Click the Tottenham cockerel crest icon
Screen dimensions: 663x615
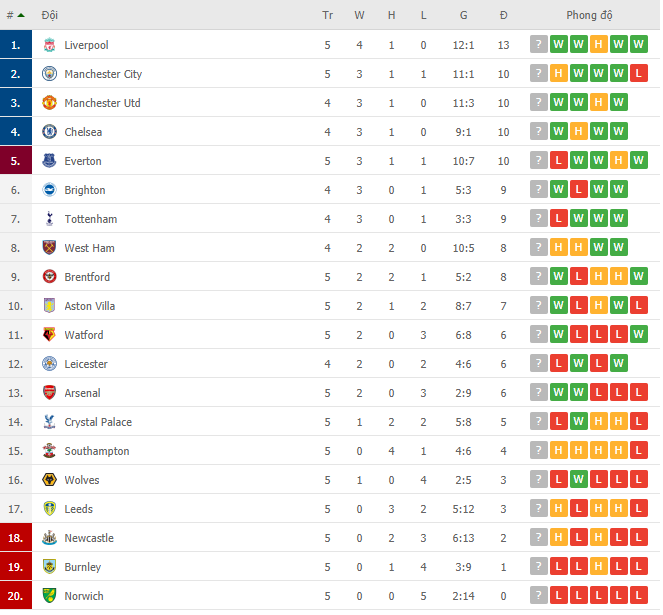(x=49, y=219)
